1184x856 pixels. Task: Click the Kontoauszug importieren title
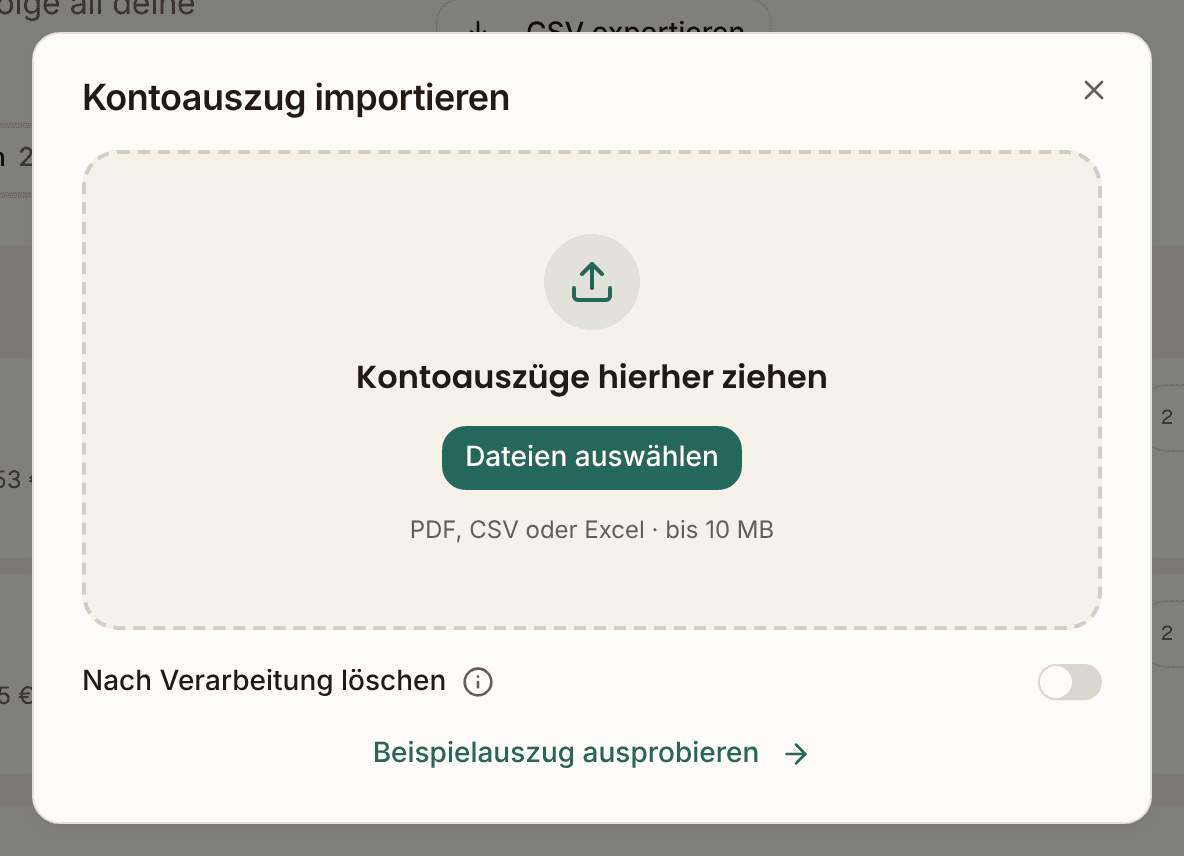(x=296, y=98)
